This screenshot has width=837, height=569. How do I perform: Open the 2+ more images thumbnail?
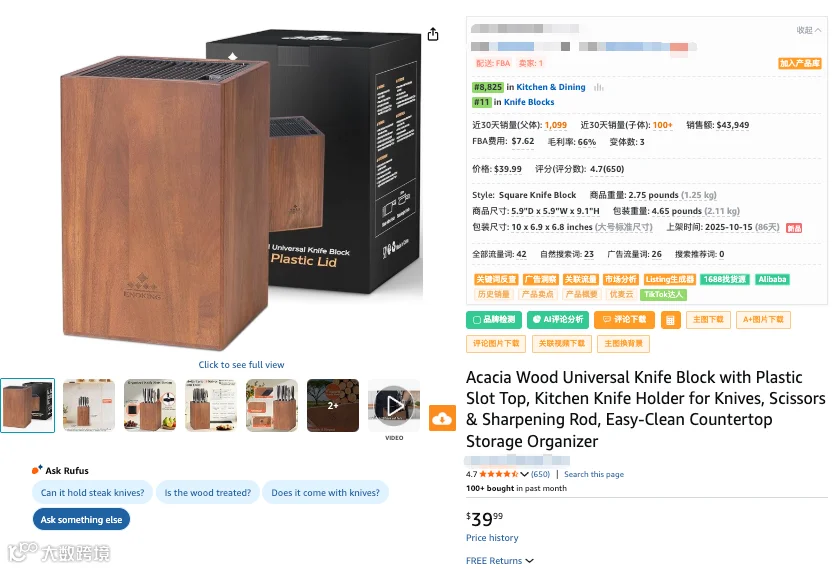[333, 406]
